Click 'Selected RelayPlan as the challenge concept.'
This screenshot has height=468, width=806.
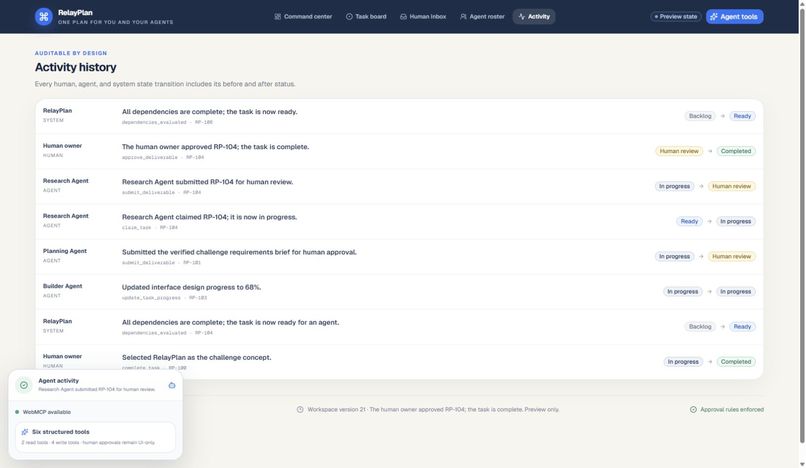(196, 357)
